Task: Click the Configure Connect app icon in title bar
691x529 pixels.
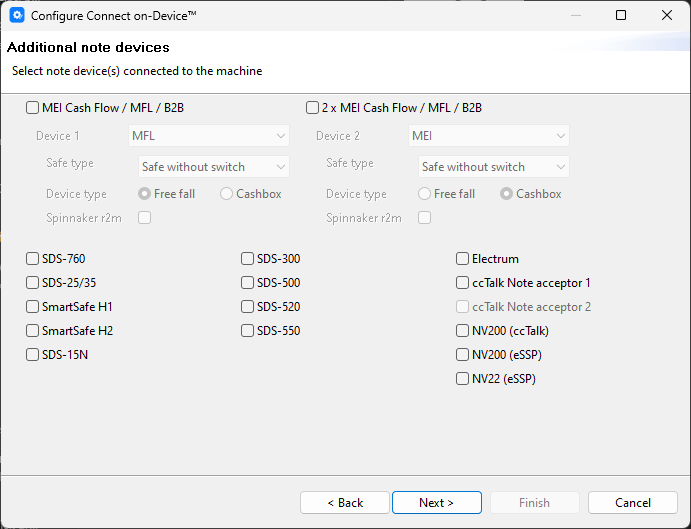Action: click(17, 16)
